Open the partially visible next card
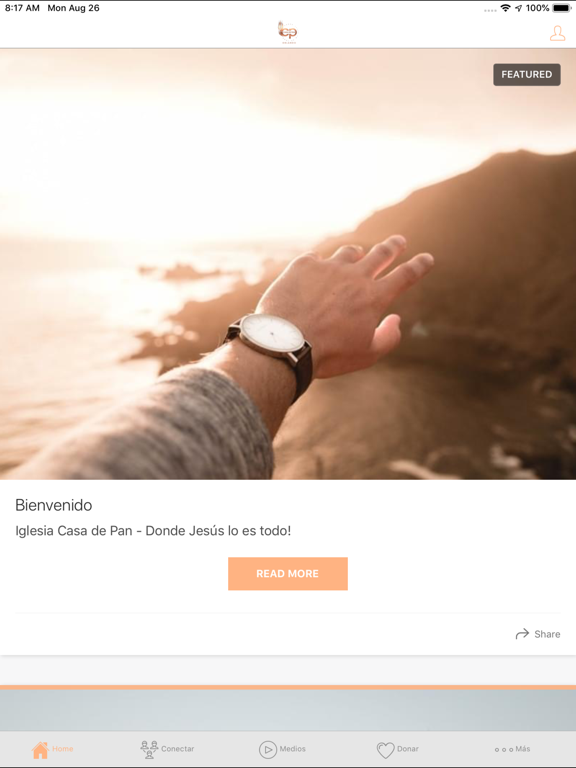The width and height of the screenshot is (576, 768). [x=288, y=708]
